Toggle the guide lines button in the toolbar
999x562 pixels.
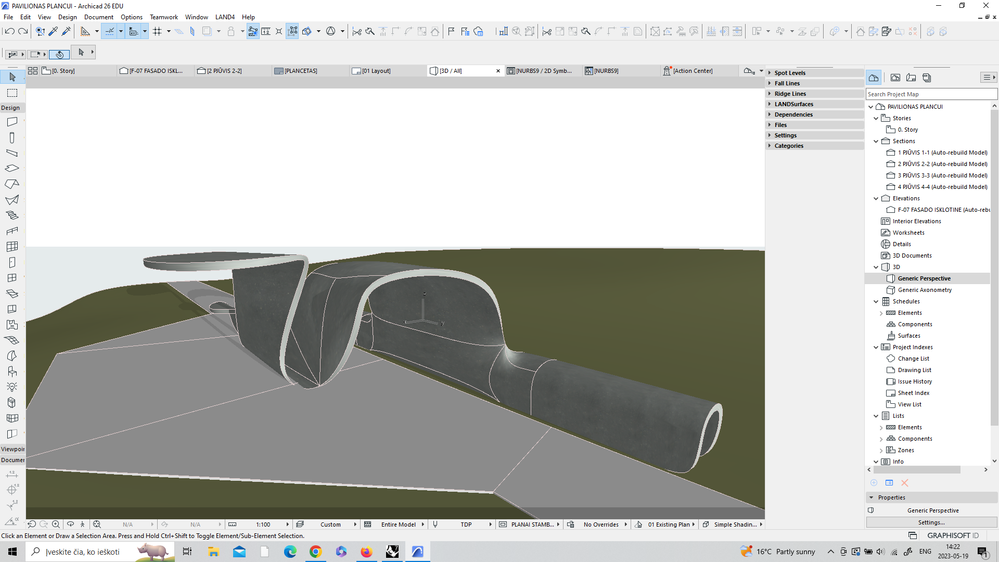pos(111,32)
